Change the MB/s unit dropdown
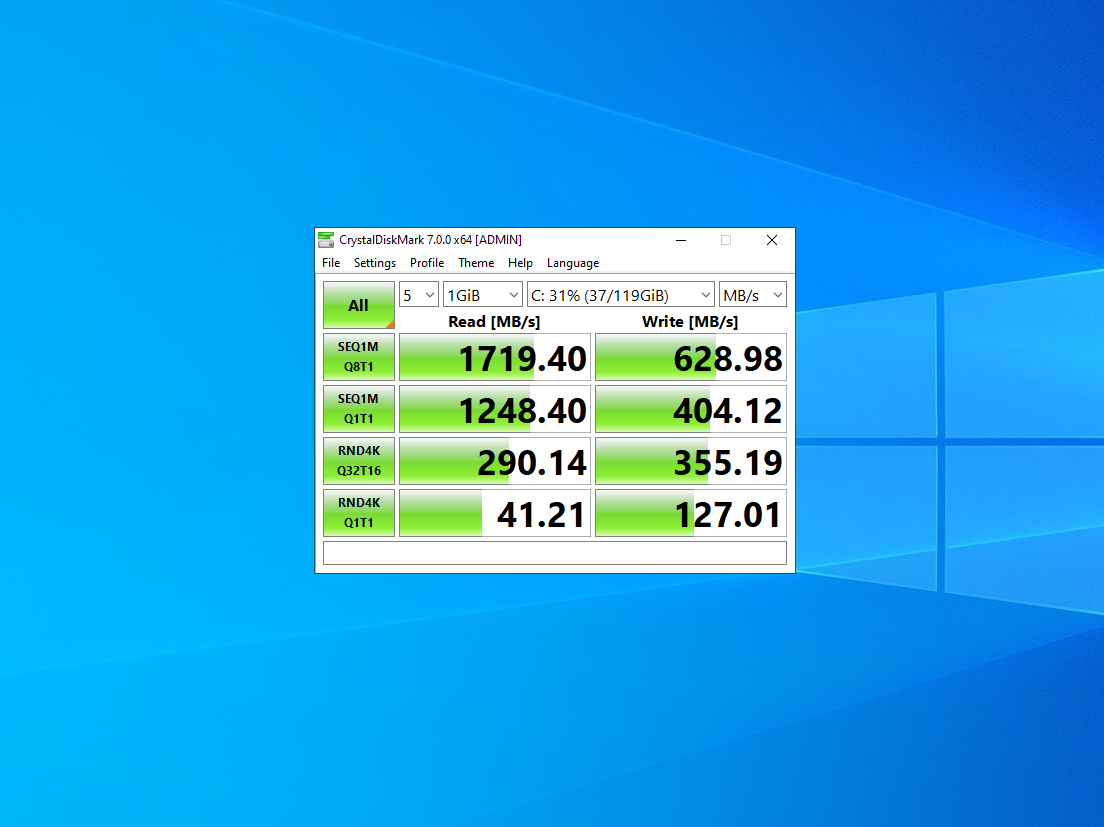 click(753, 295)
